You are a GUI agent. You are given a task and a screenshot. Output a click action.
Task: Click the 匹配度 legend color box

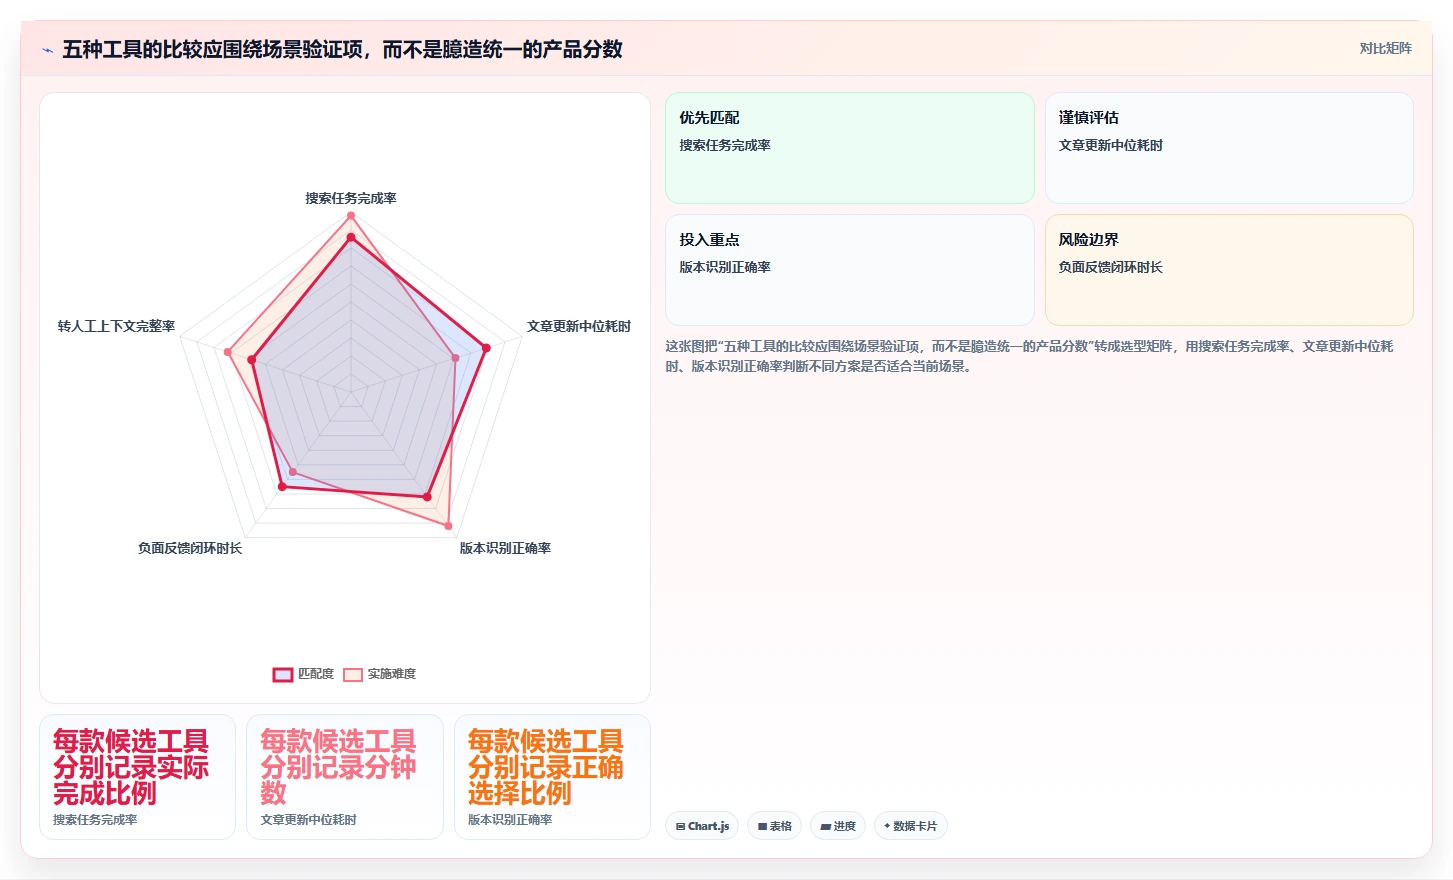[x=283, y=675]
